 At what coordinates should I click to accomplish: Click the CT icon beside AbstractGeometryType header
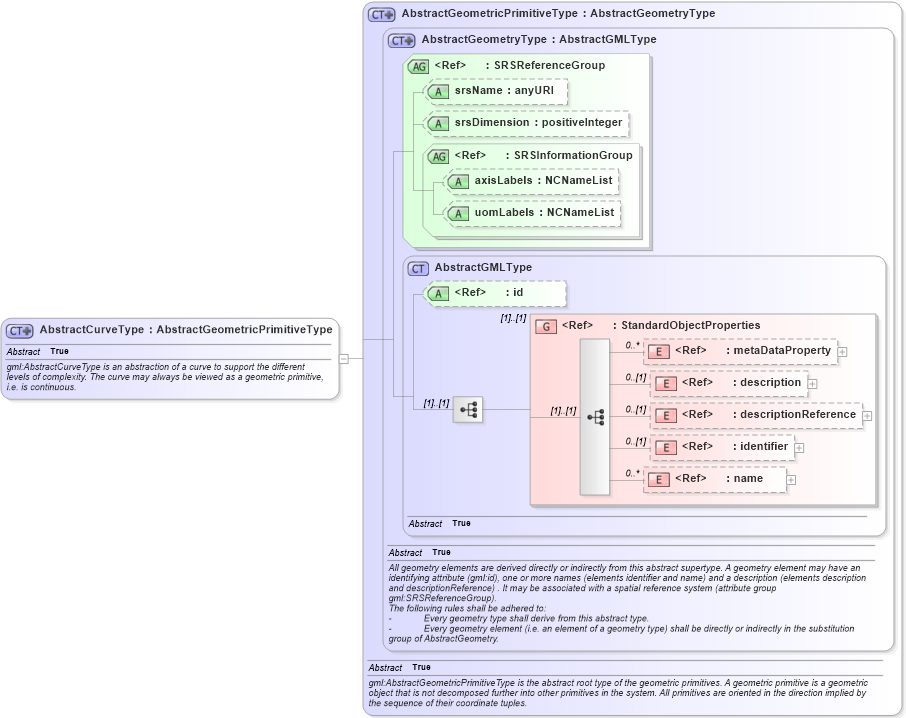pyautogui.click(x=402, y=40)
